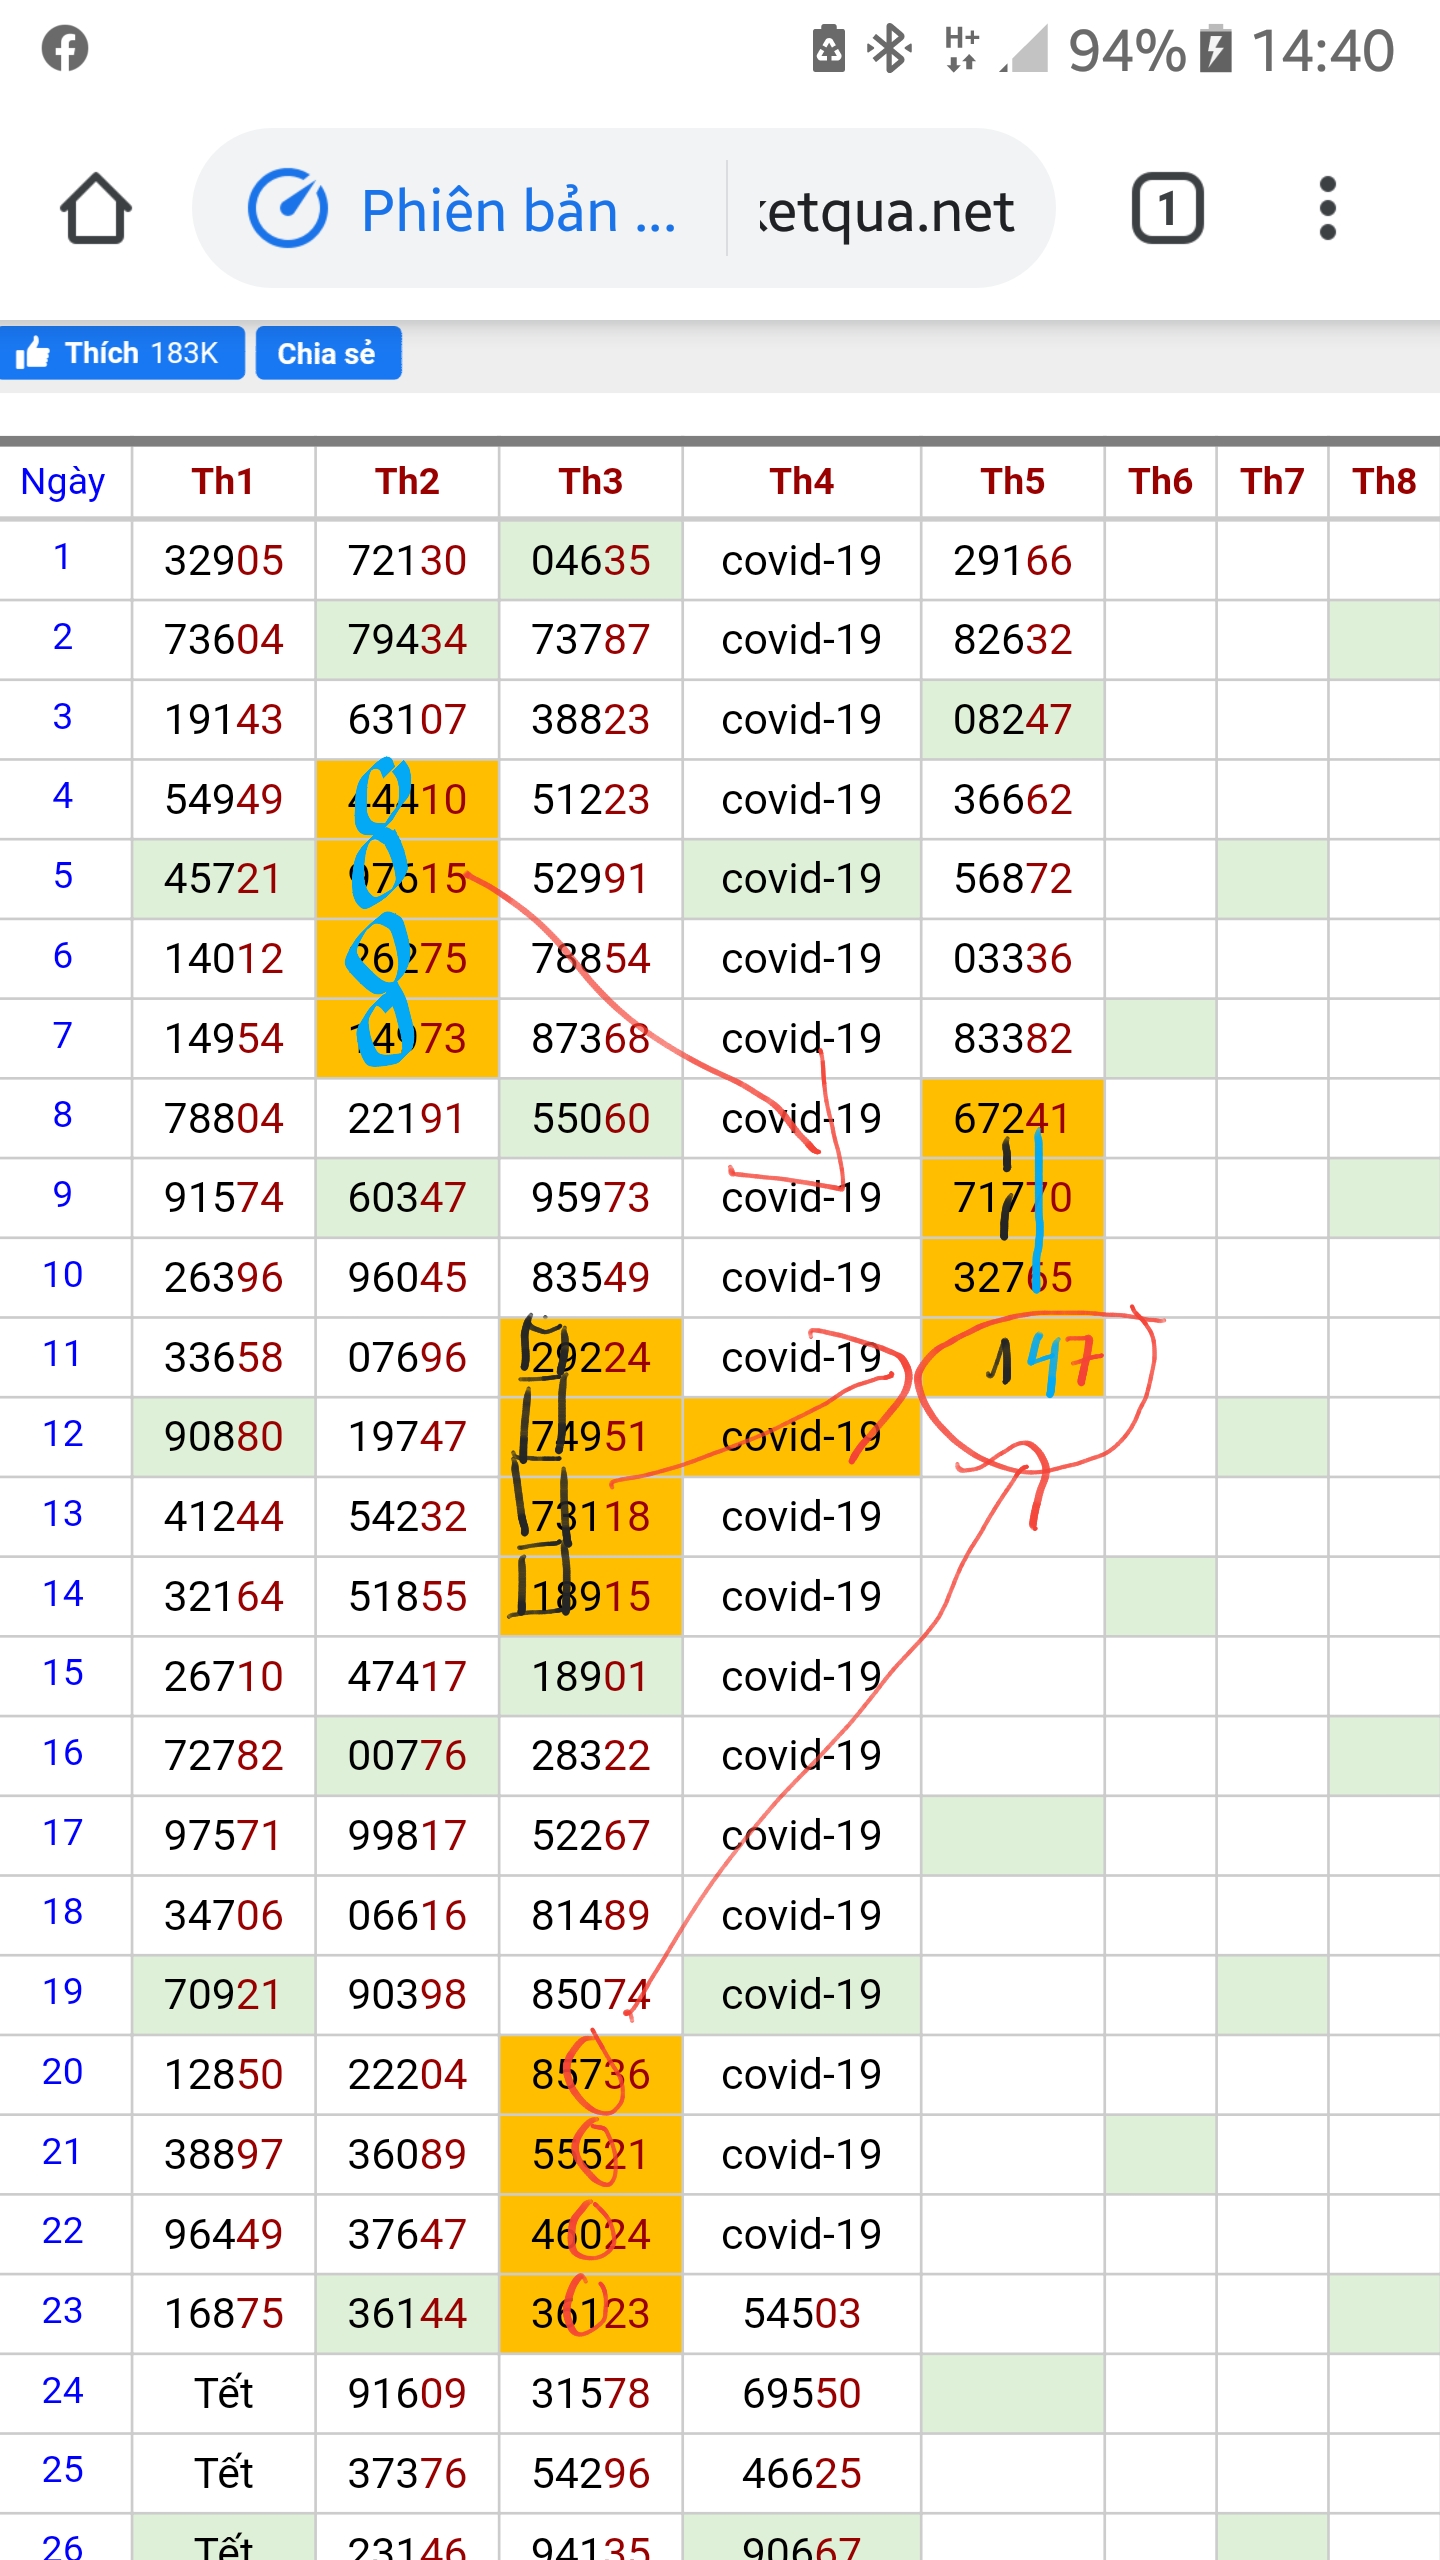This screenshot has width=1440, height=2560.
Task: Tap cell 36089 in Th2
Action: coord(407,2155)
